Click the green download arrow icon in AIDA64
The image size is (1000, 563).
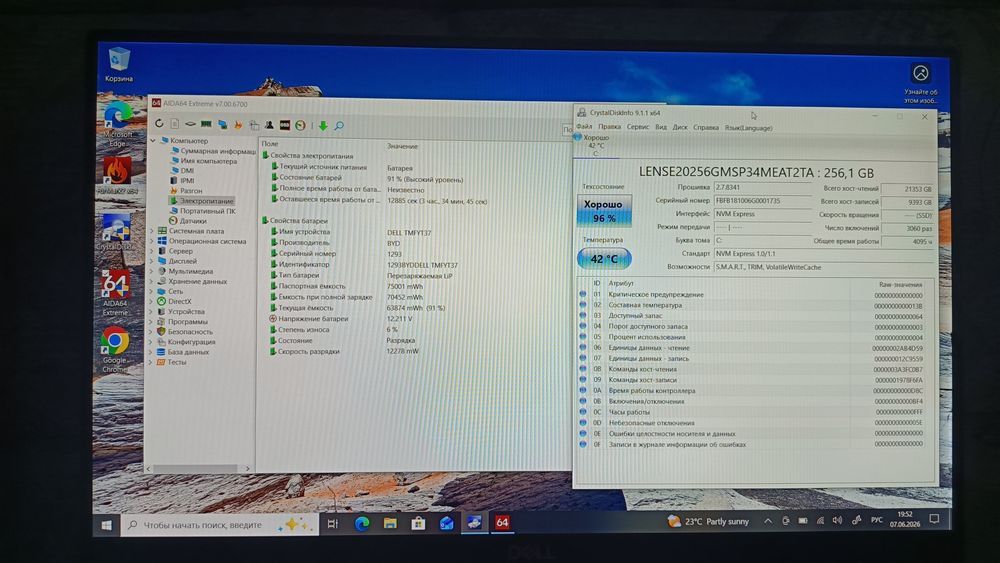click(x=323, y=126)
